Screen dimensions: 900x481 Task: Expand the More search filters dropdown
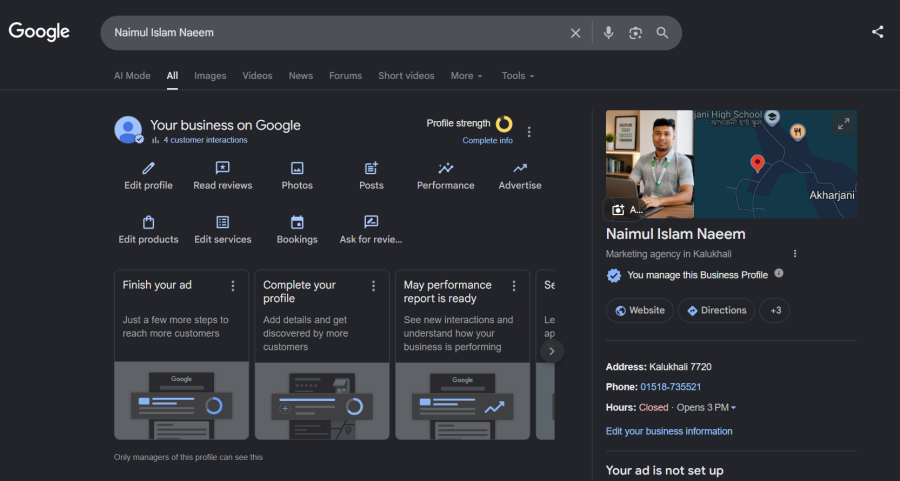click(467, 76)
